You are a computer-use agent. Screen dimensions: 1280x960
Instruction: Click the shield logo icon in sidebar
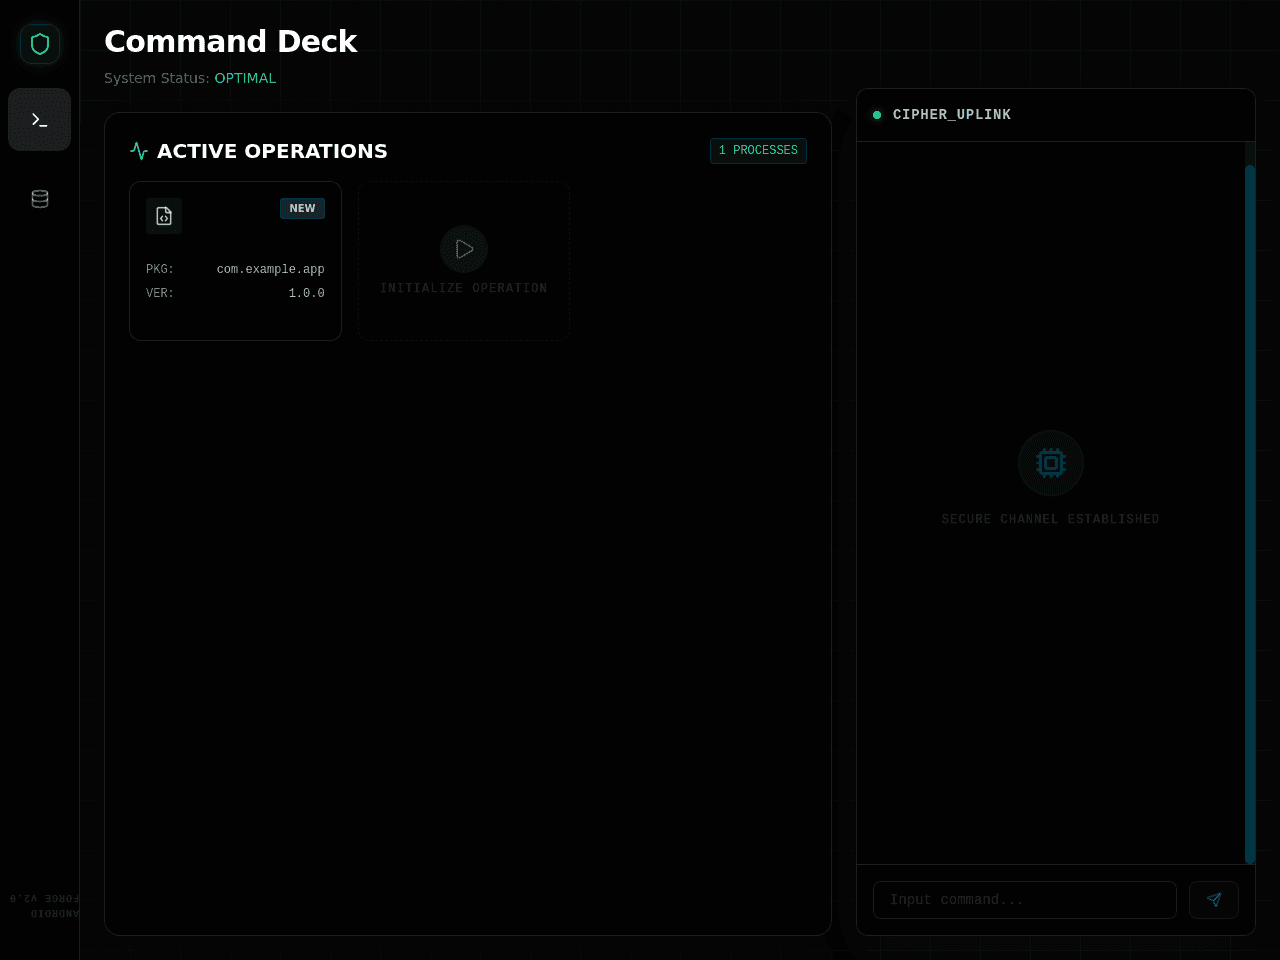[40, 44]
